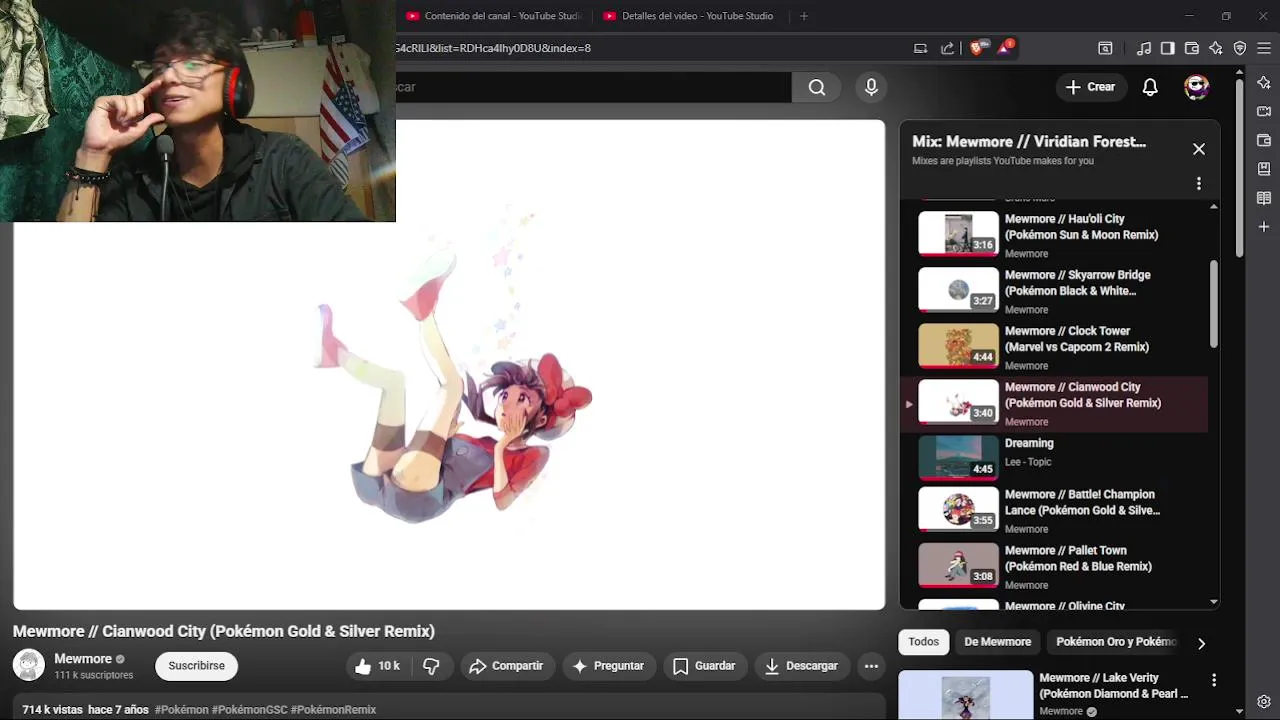Open the YouTube account avatar menu
Screen dimensions: 1280x720
(x=1197, y=87)
